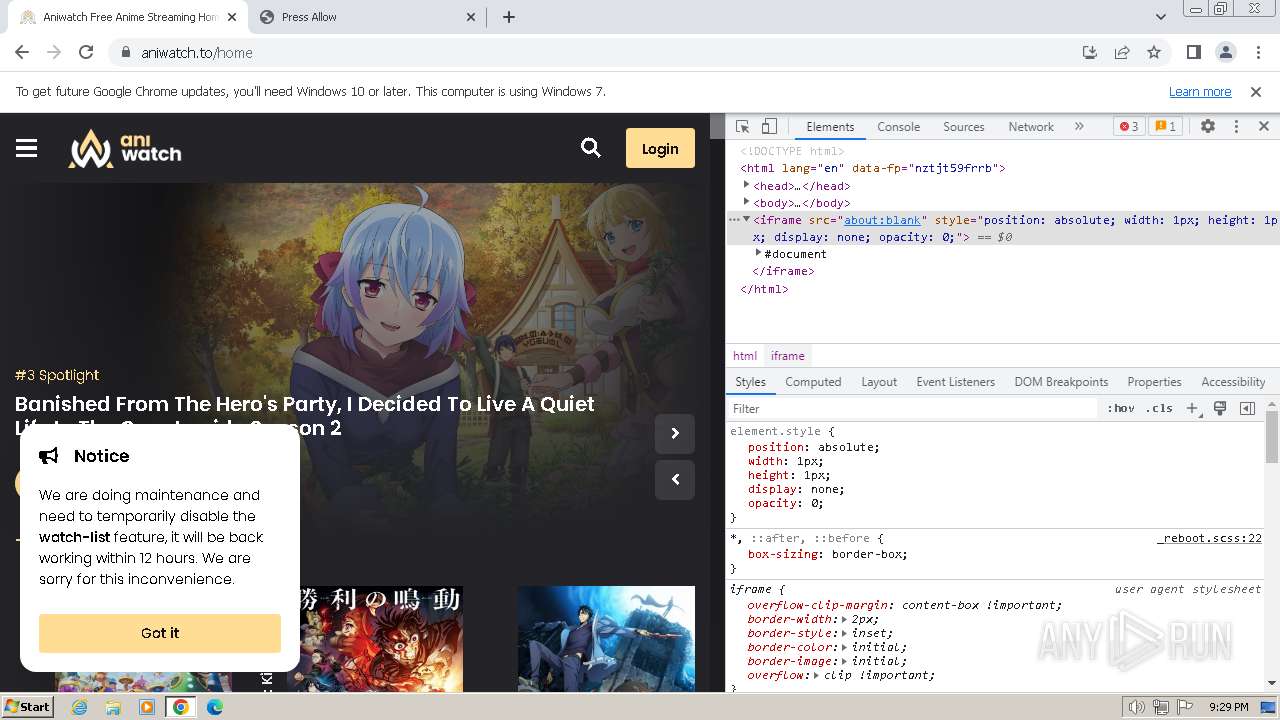Open the iframe node actions ellipsis

click(x=733, y=220)
